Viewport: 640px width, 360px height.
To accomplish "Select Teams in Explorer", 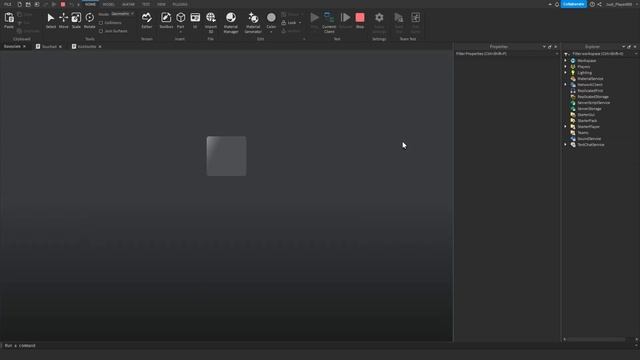I will pos(582,133).
